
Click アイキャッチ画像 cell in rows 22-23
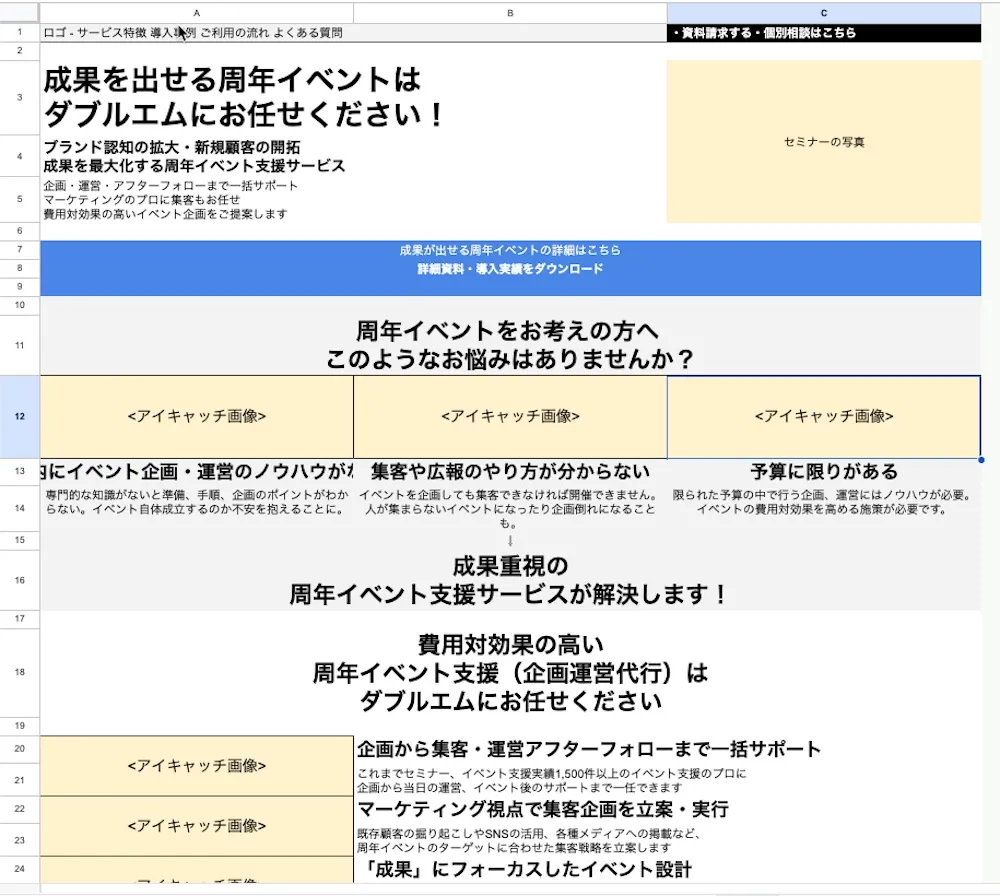point(196,826)
